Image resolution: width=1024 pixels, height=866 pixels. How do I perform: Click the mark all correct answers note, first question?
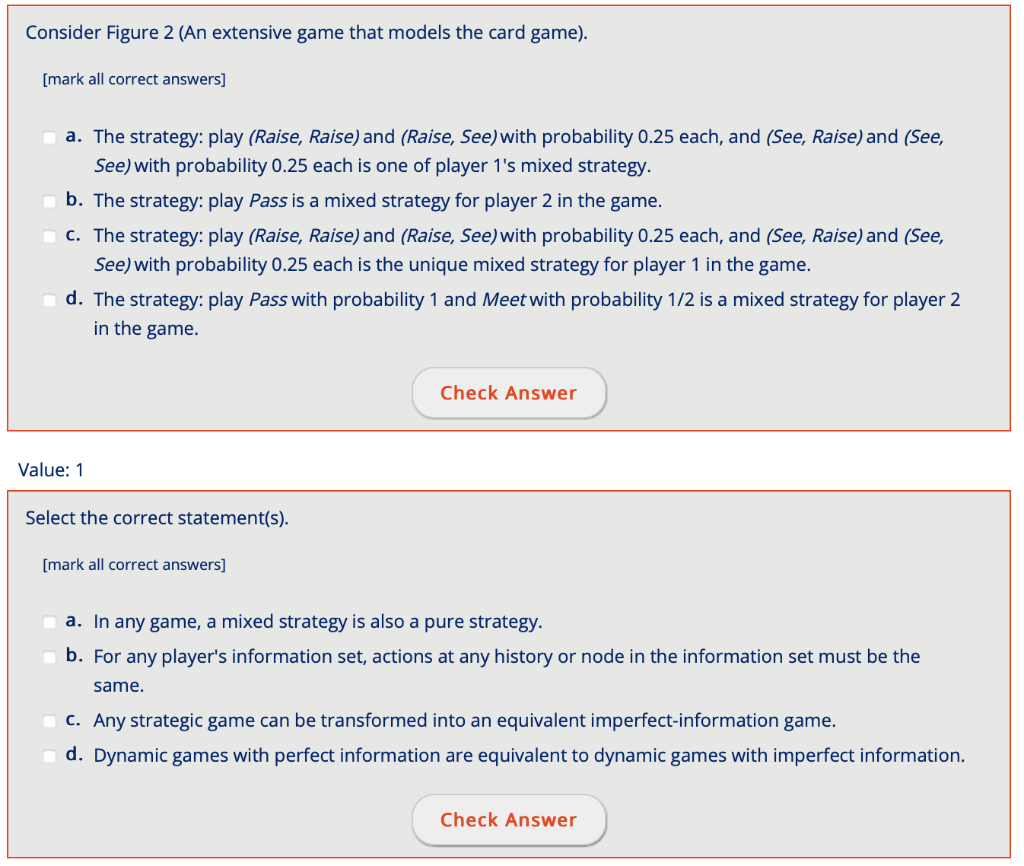(134, 79)
